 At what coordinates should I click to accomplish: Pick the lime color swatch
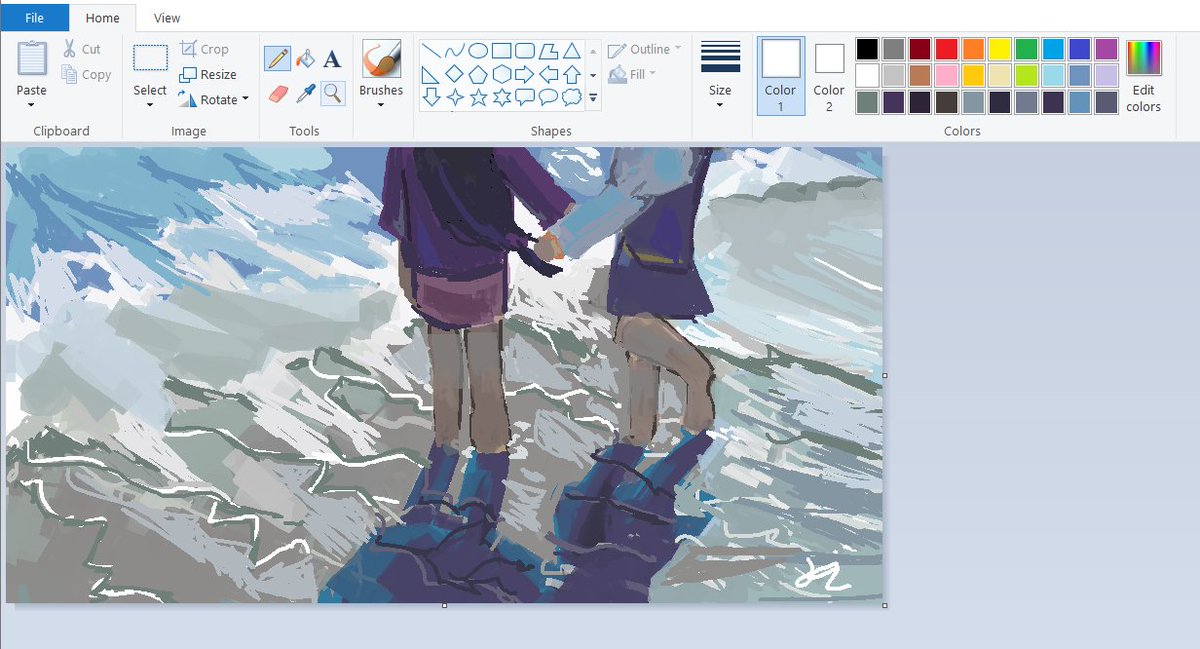1027,75
